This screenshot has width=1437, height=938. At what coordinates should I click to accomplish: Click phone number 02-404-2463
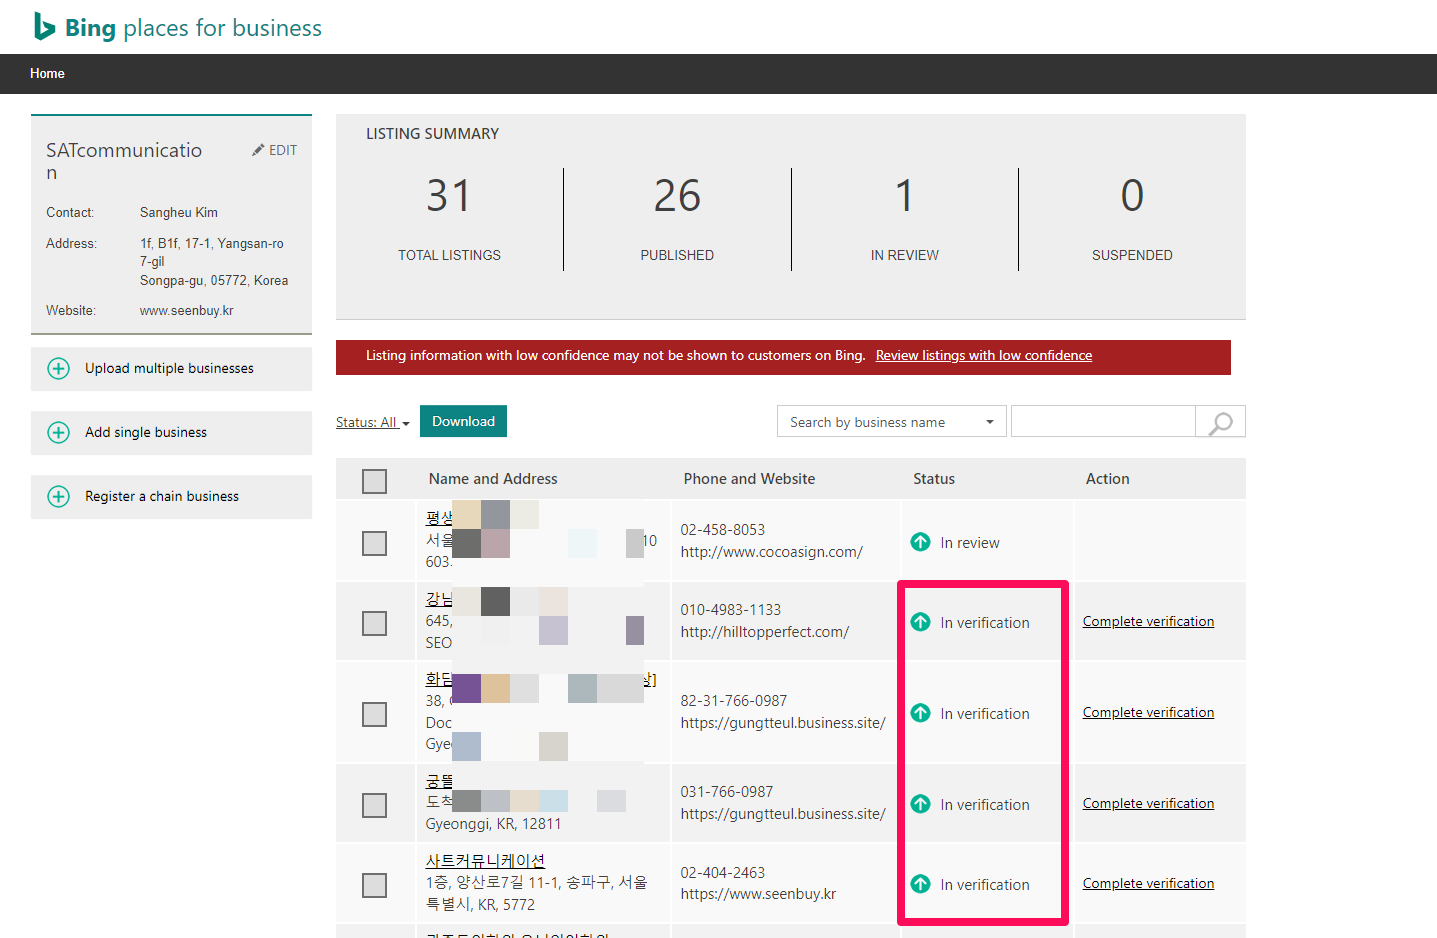tap(723, 873)
